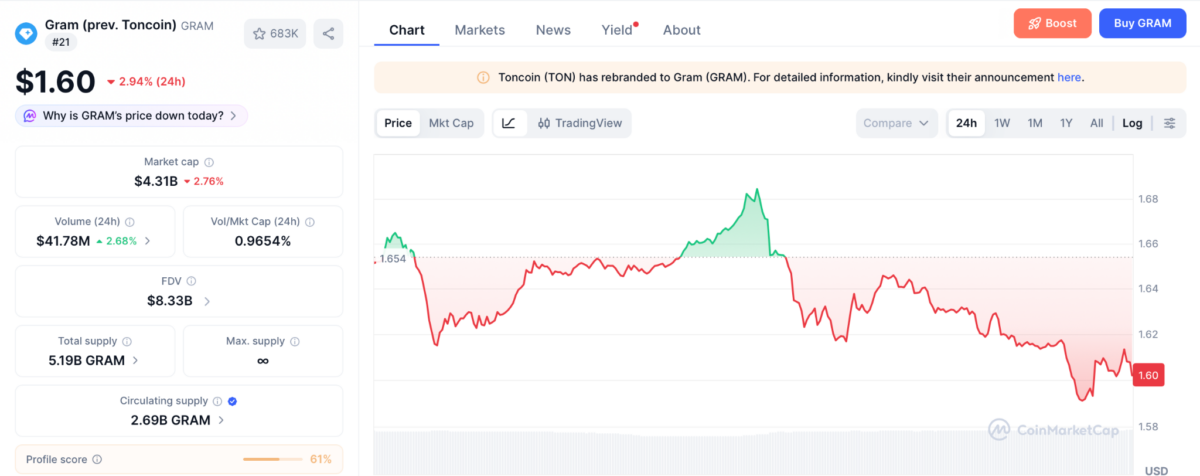Expand Volume (24h) $41.78M details
The image size is (1200, 476).
click(148, 241)
